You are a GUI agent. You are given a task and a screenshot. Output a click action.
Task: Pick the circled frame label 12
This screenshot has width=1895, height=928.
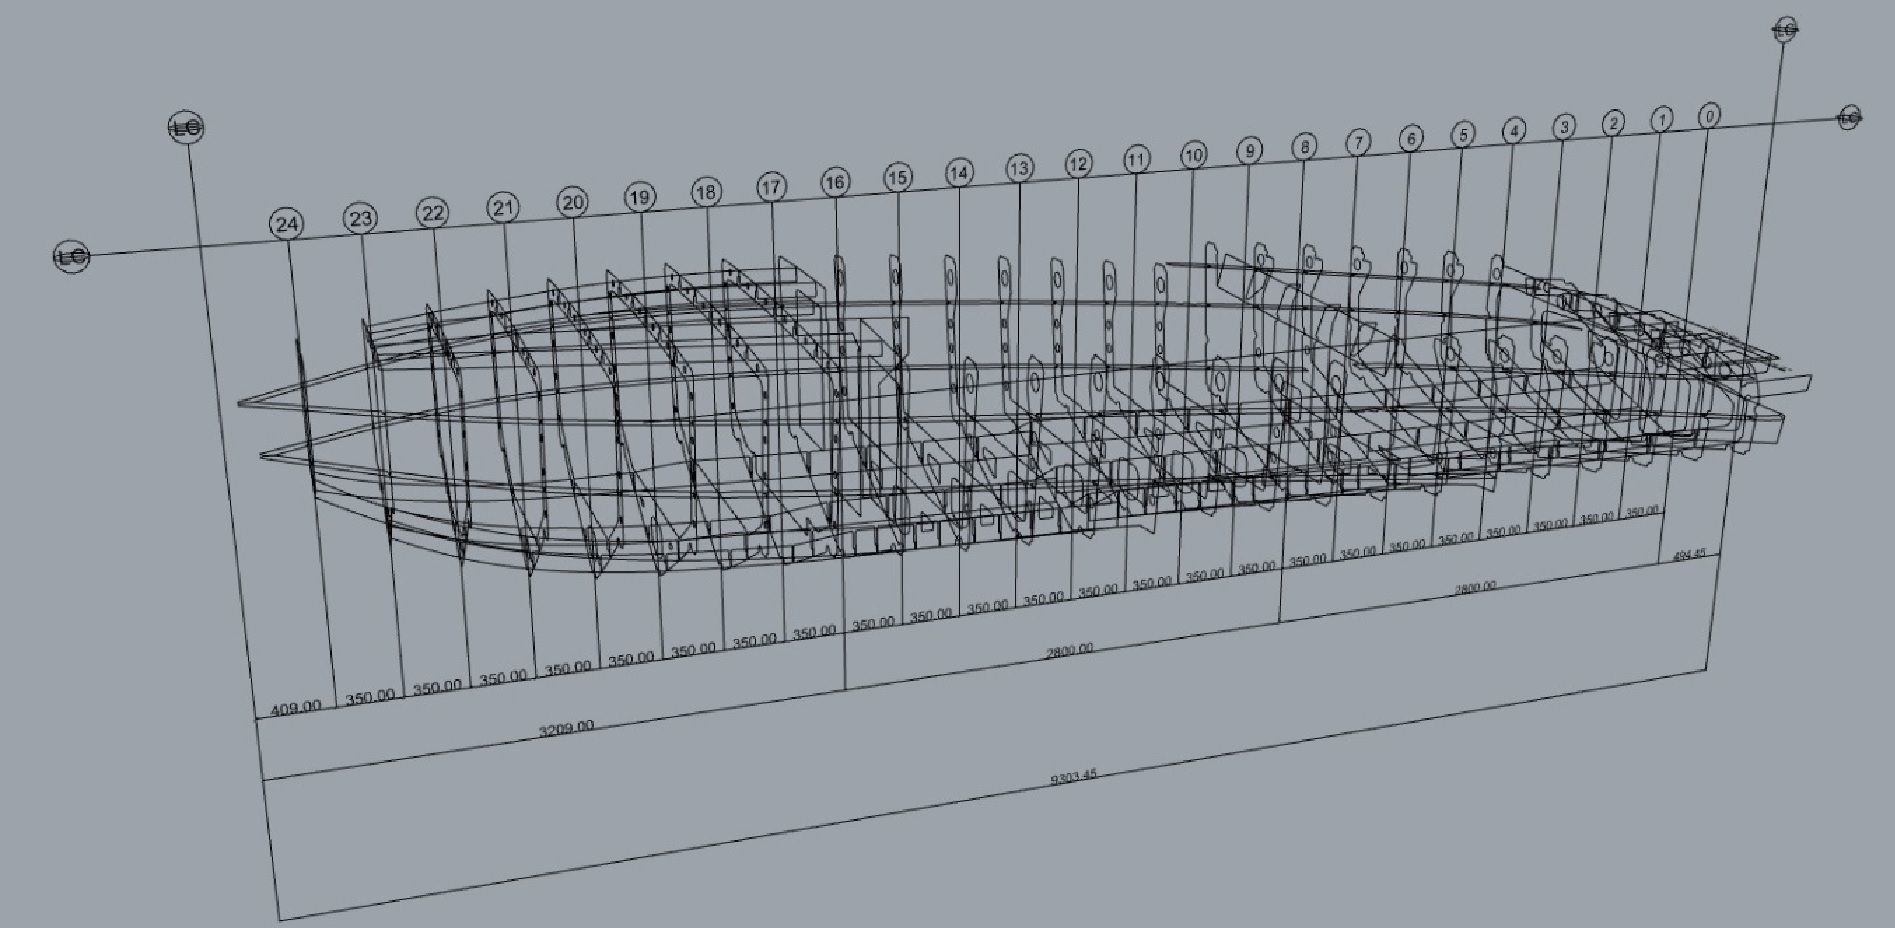[1078, 163]
